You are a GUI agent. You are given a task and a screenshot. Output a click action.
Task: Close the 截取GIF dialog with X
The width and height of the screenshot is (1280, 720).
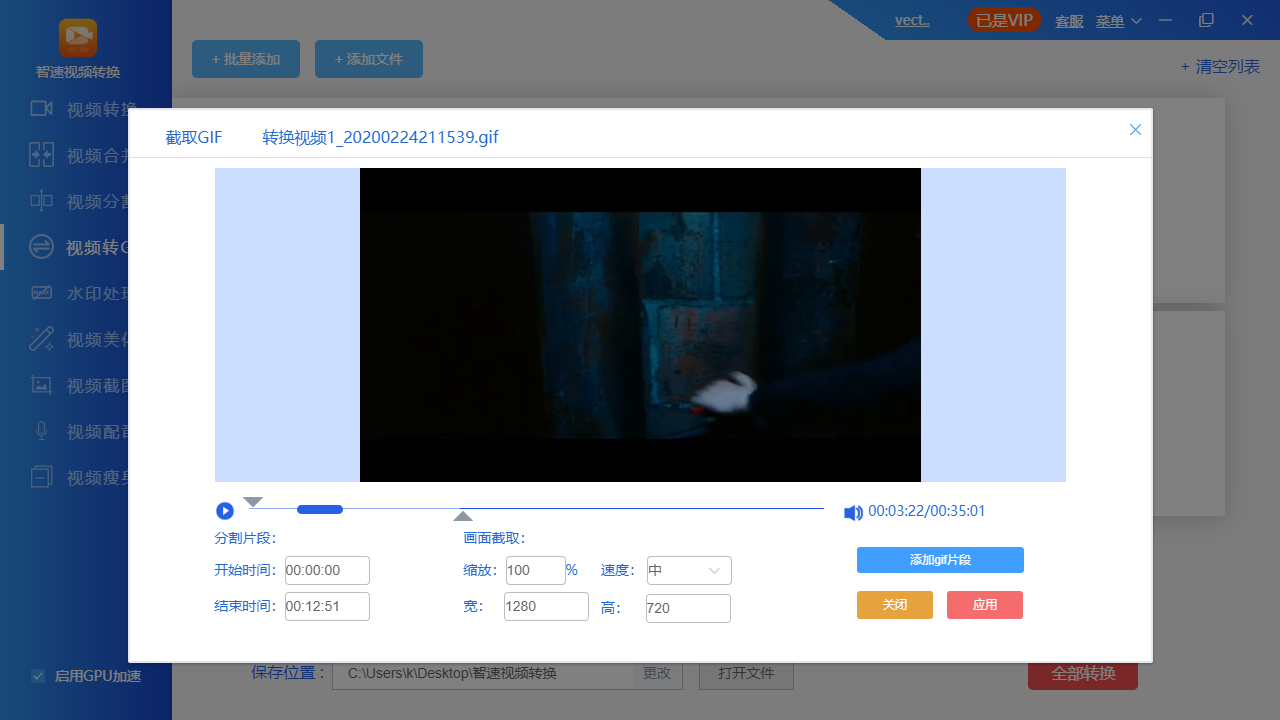point(1135,129)
